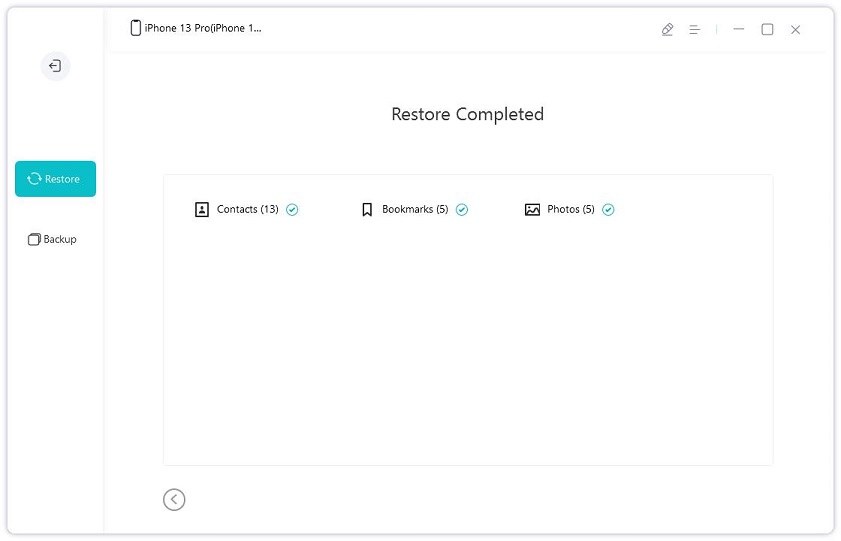Viewport: 841px width, 541px height.
Task: Open the Restore tab in sidebar
Action: click(x=55, y=179)
